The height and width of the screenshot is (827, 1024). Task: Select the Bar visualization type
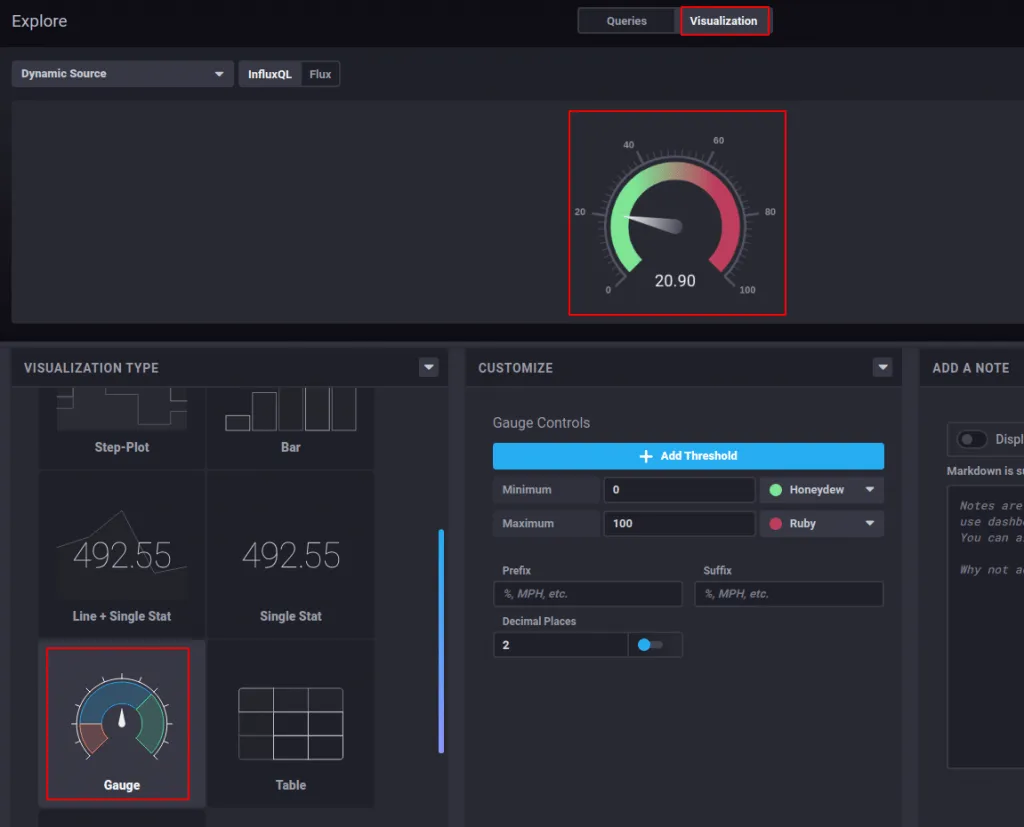pos(291,428)
